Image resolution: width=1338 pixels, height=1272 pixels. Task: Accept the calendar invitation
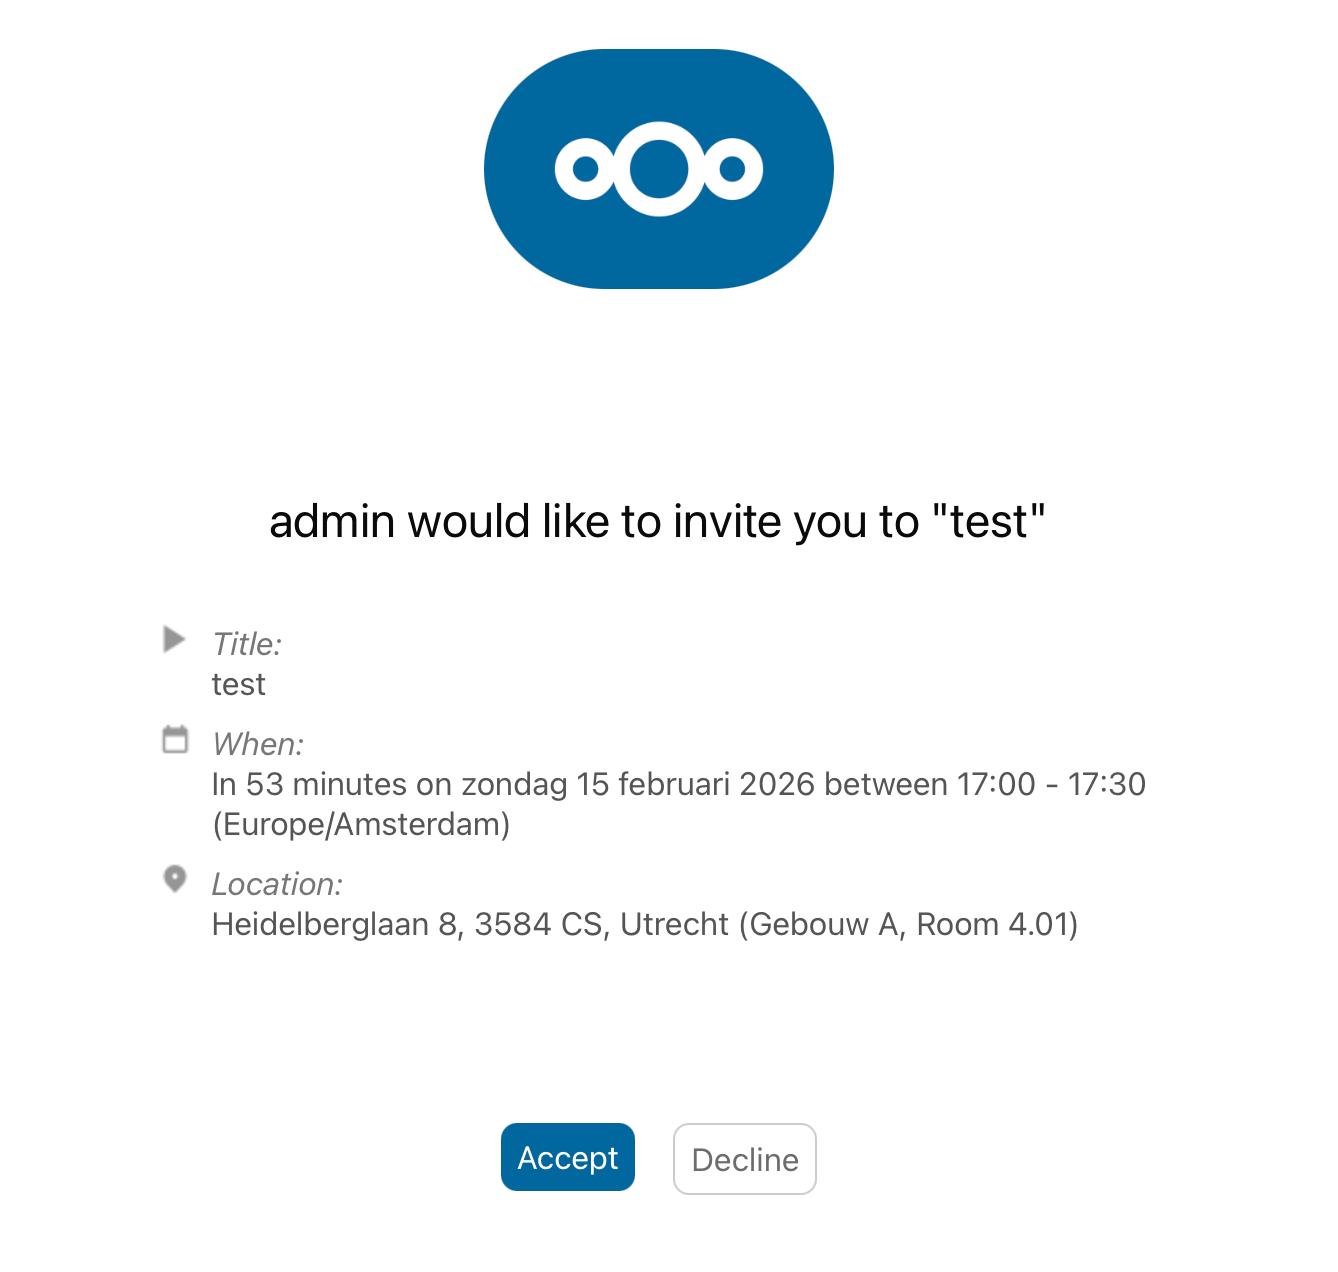pyautogui.click(x=567, y=1157)
